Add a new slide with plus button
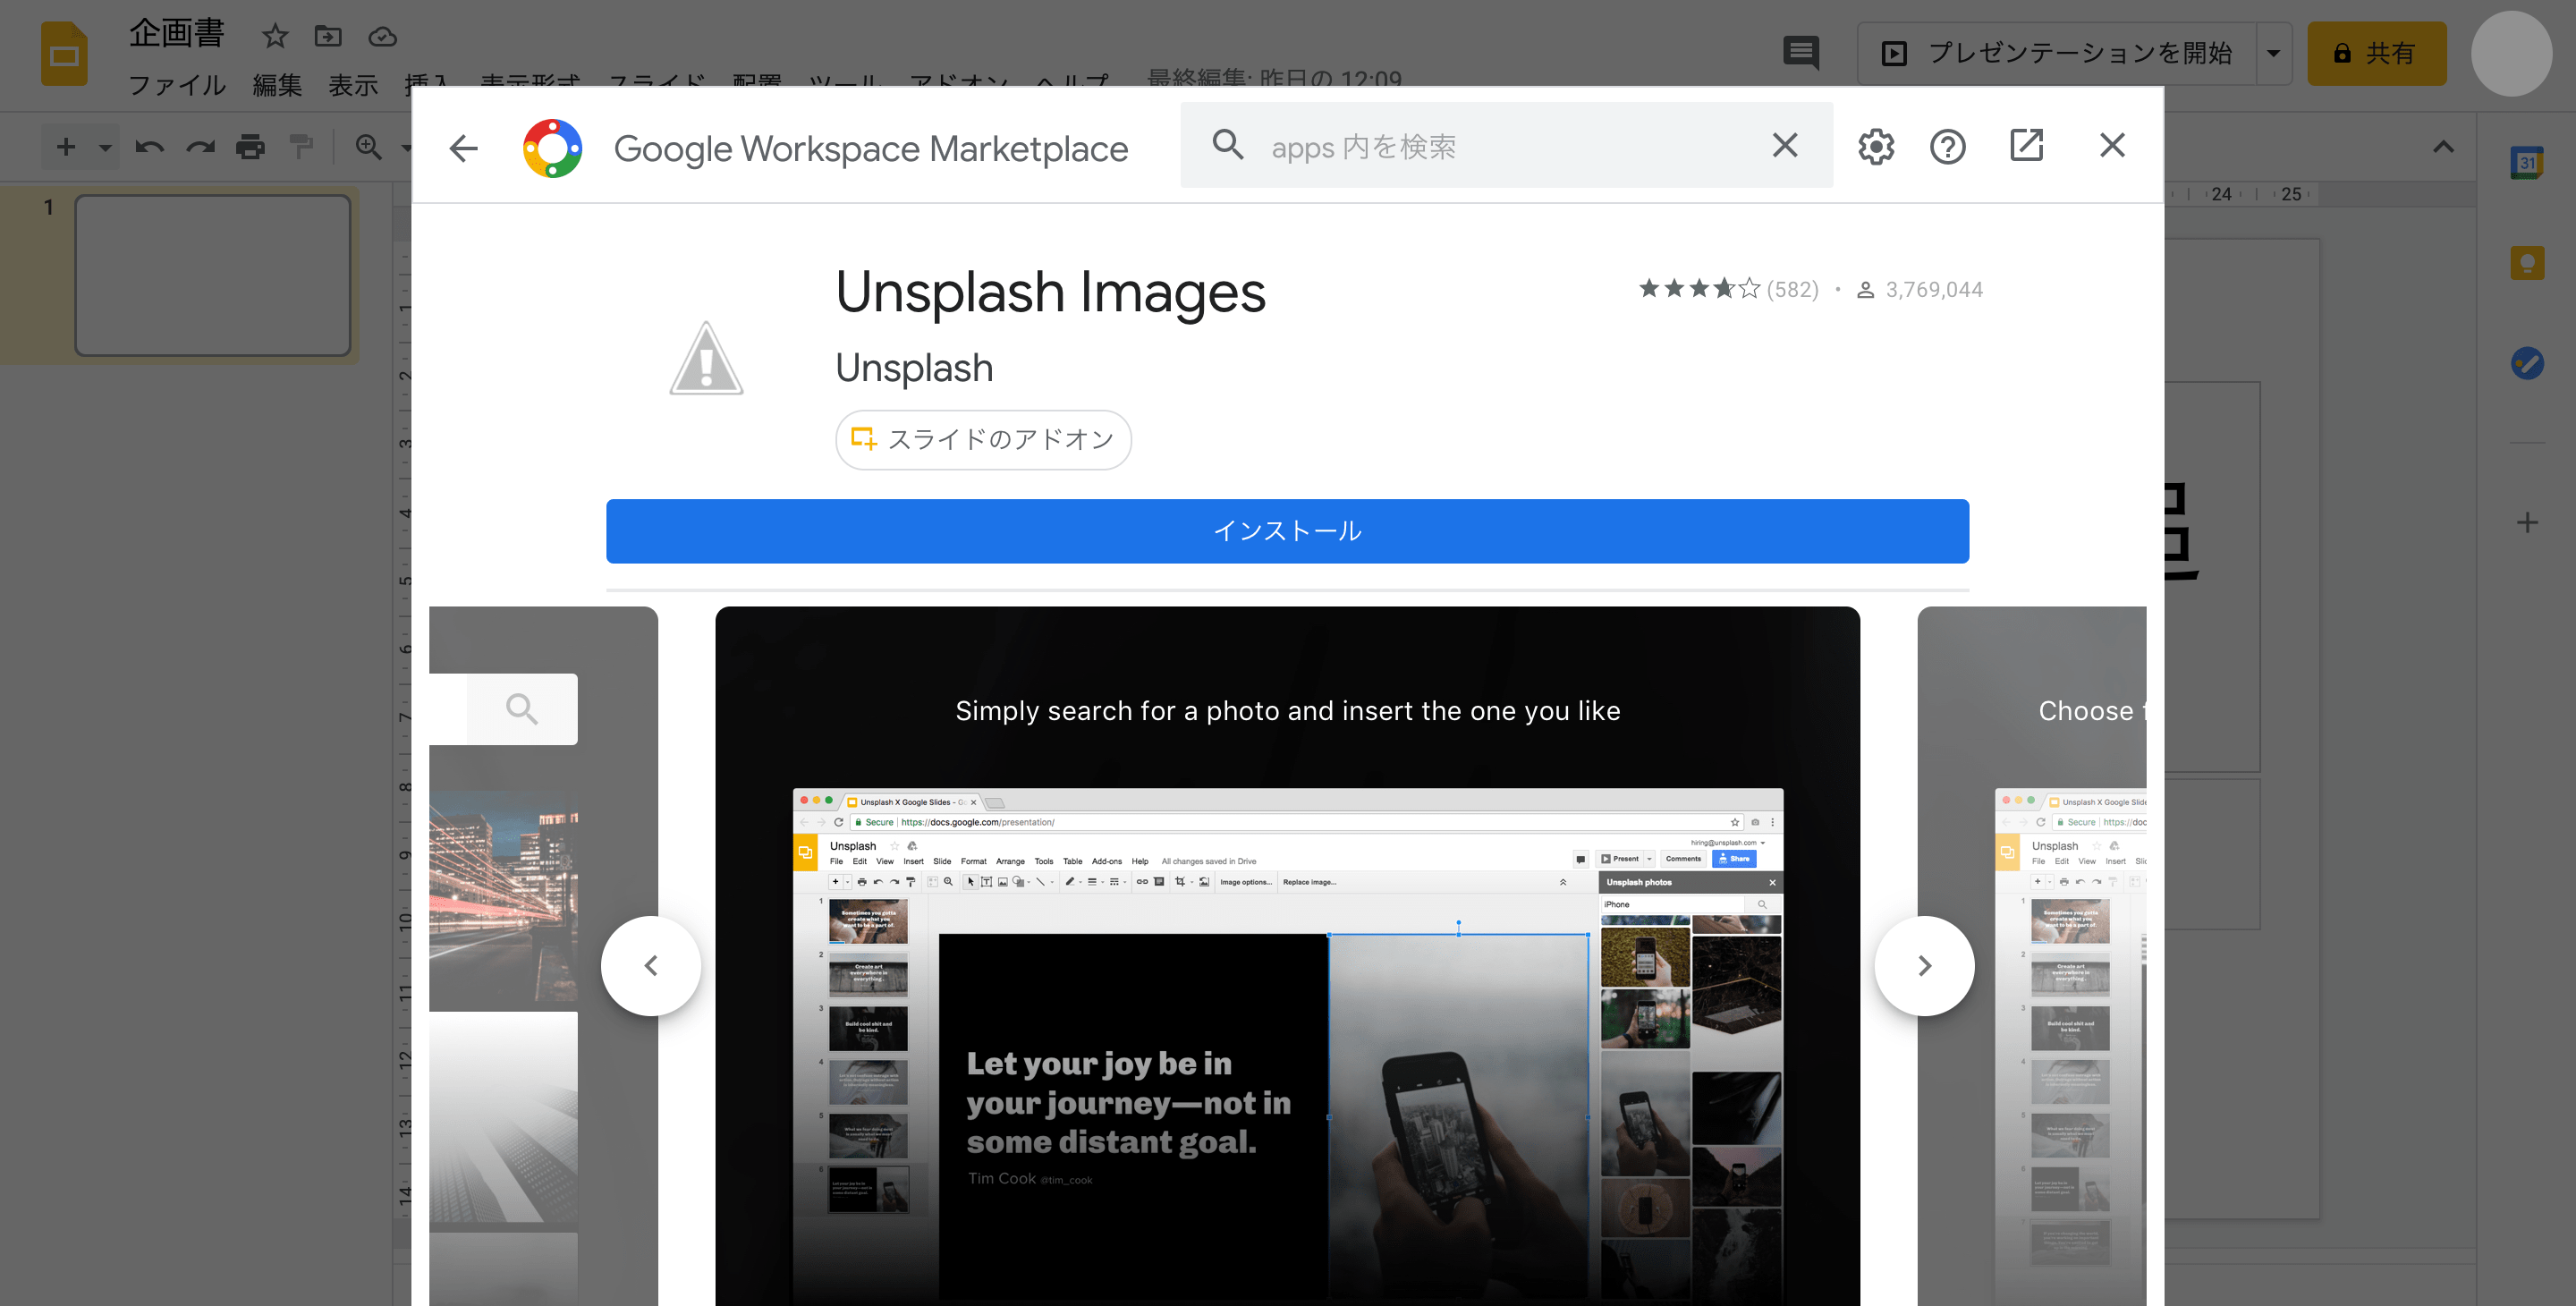 tap(66, 148)
